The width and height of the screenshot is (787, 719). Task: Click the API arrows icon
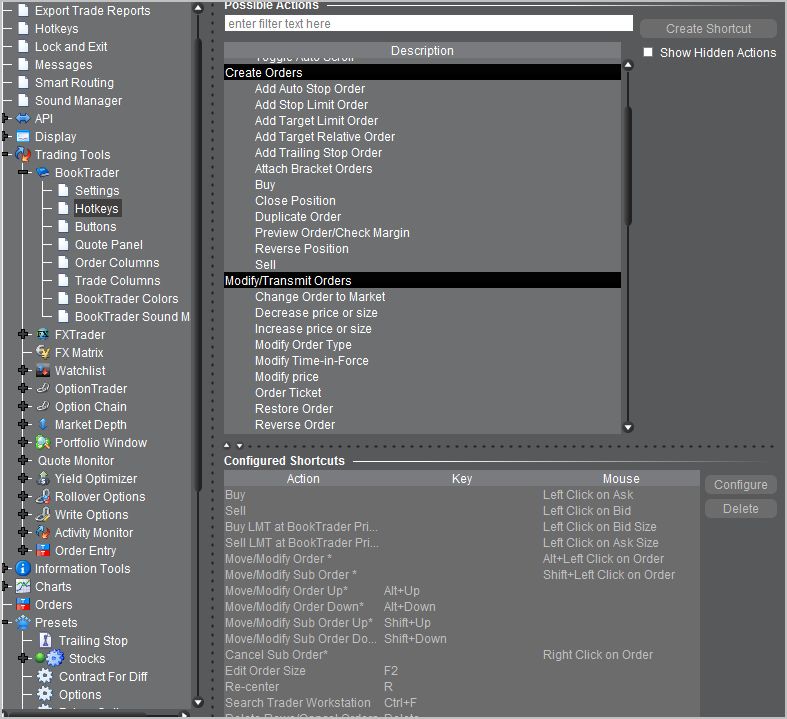coord(23,118)
